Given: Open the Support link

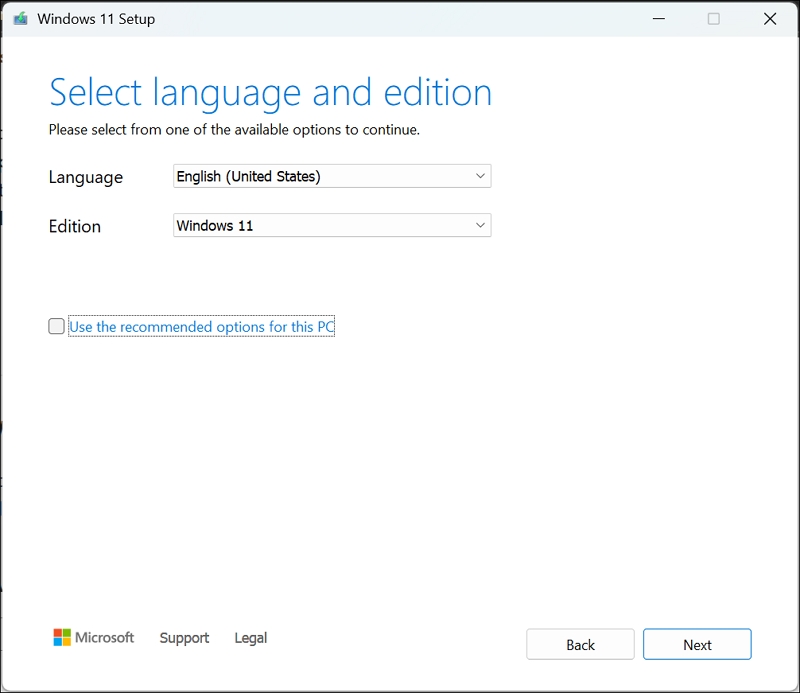Looking at the screenshot, I should [x=184, y=638].
